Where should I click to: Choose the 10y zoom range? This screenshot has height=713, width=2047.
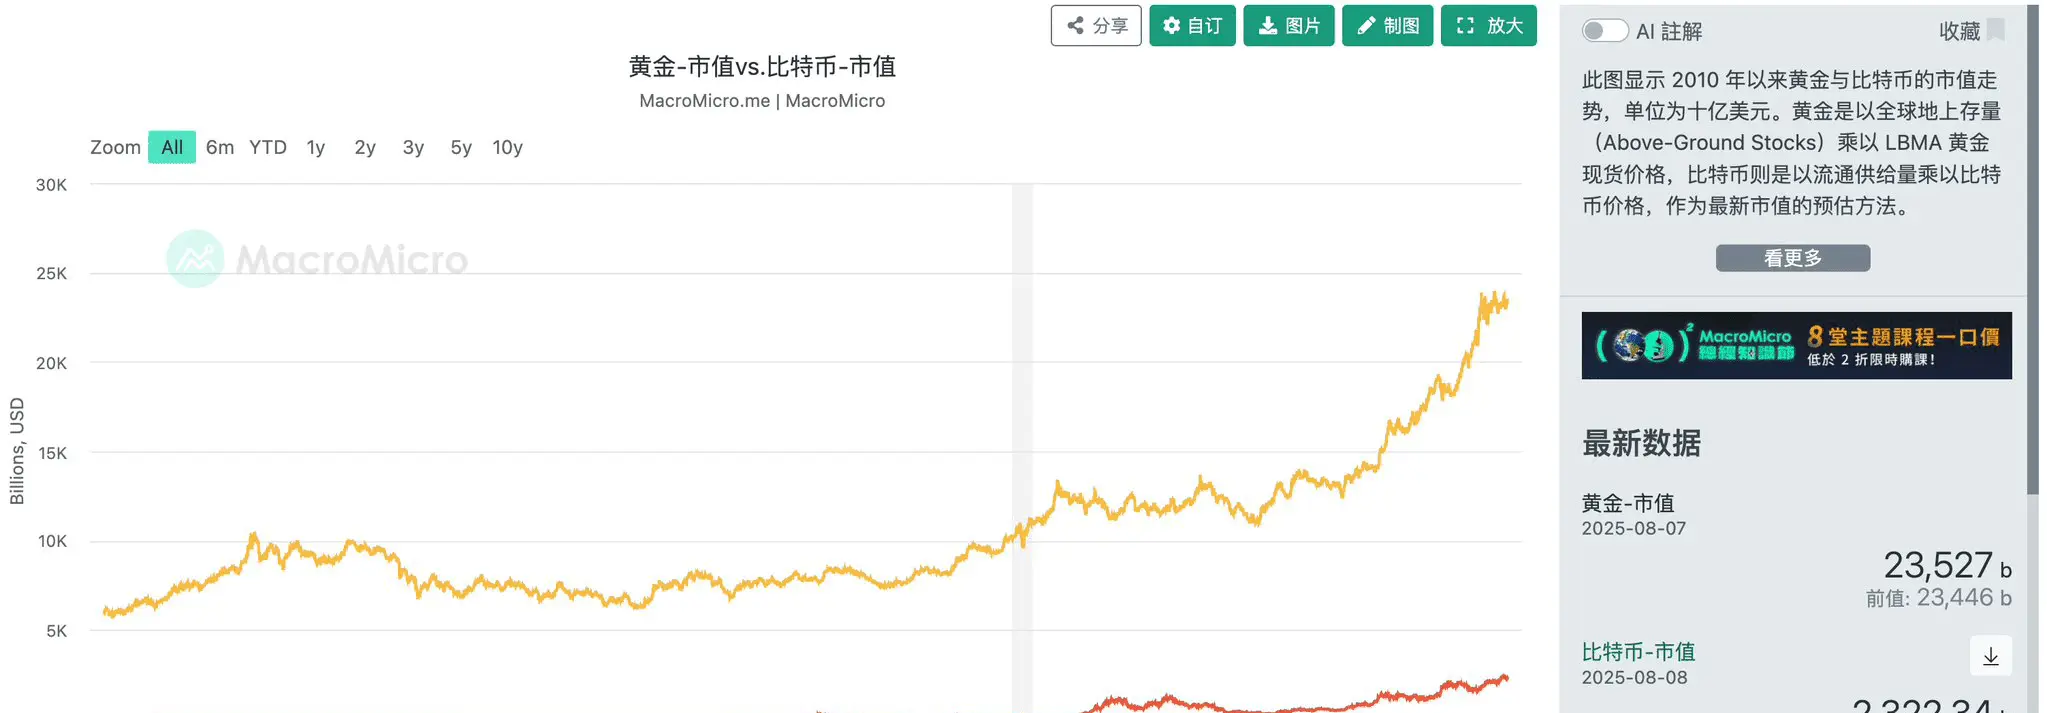pyautogui.click(x=508, y=147)
